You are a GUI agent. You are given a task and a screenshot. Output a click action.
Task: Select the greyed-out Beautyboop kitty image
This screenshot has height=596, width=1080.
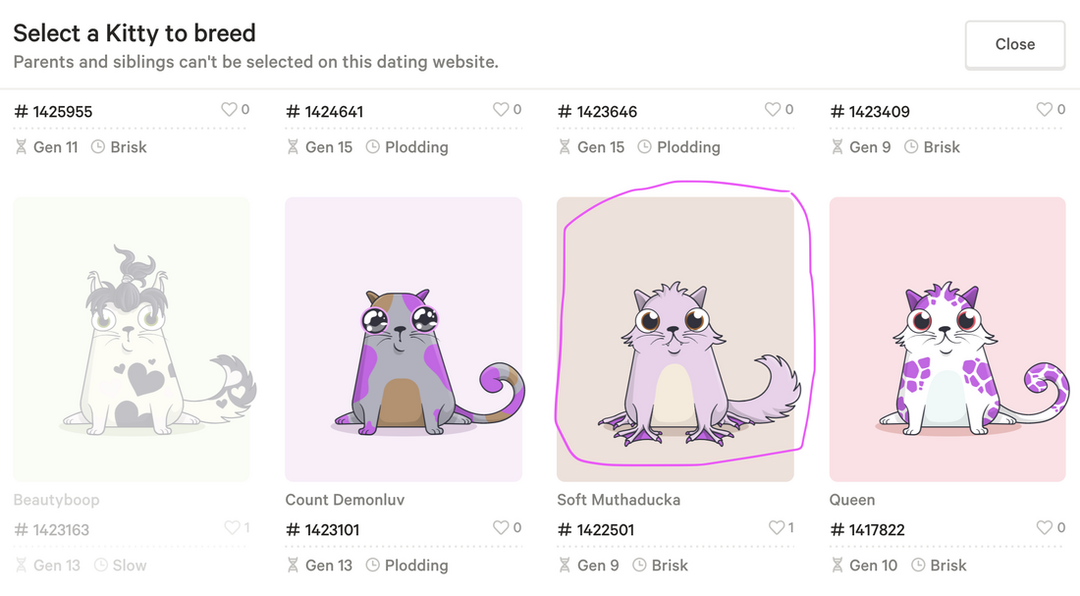pyautogui.click(x=131, y=339)
